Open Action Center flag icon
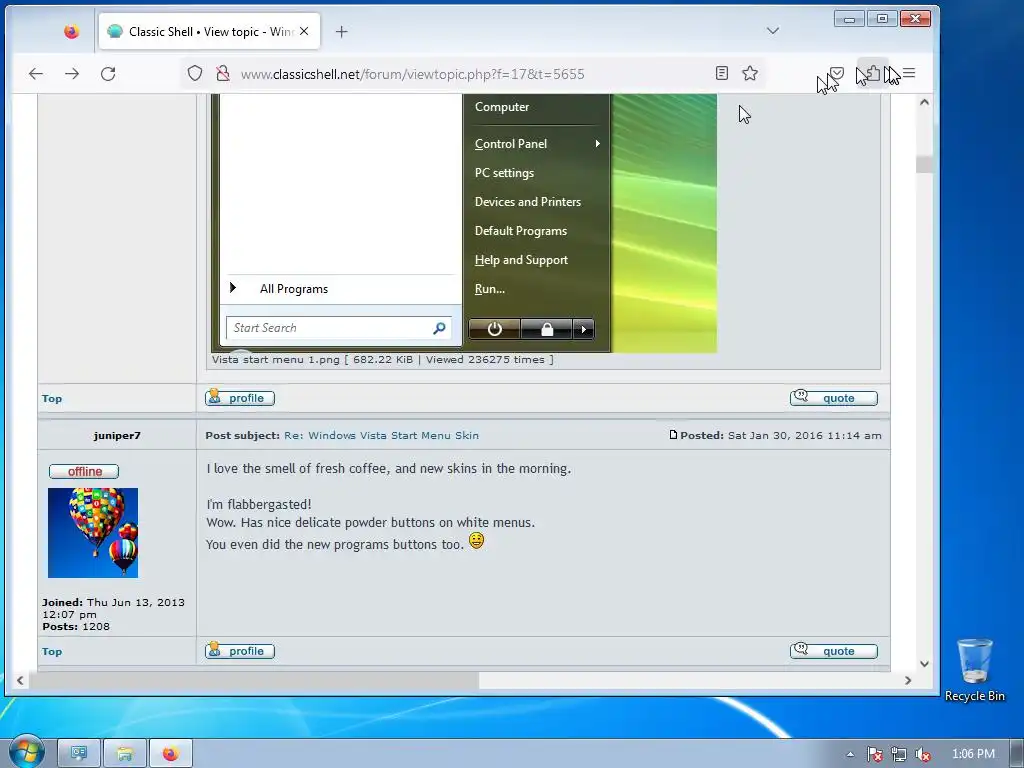 point(874,755)
